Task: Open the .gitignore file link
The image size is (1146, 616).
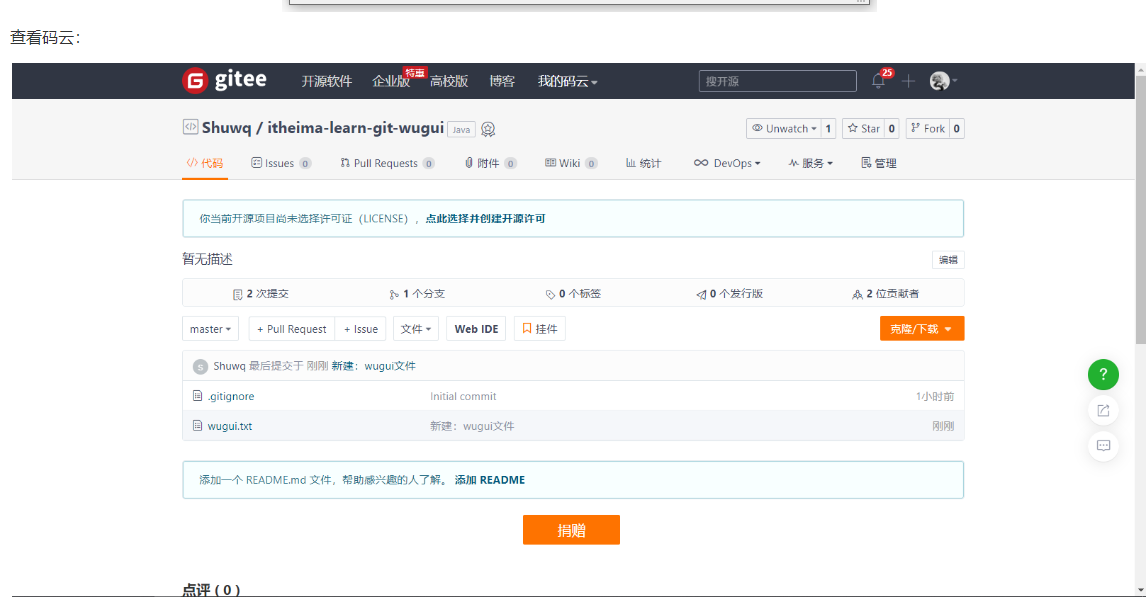Action: point(231,396)
